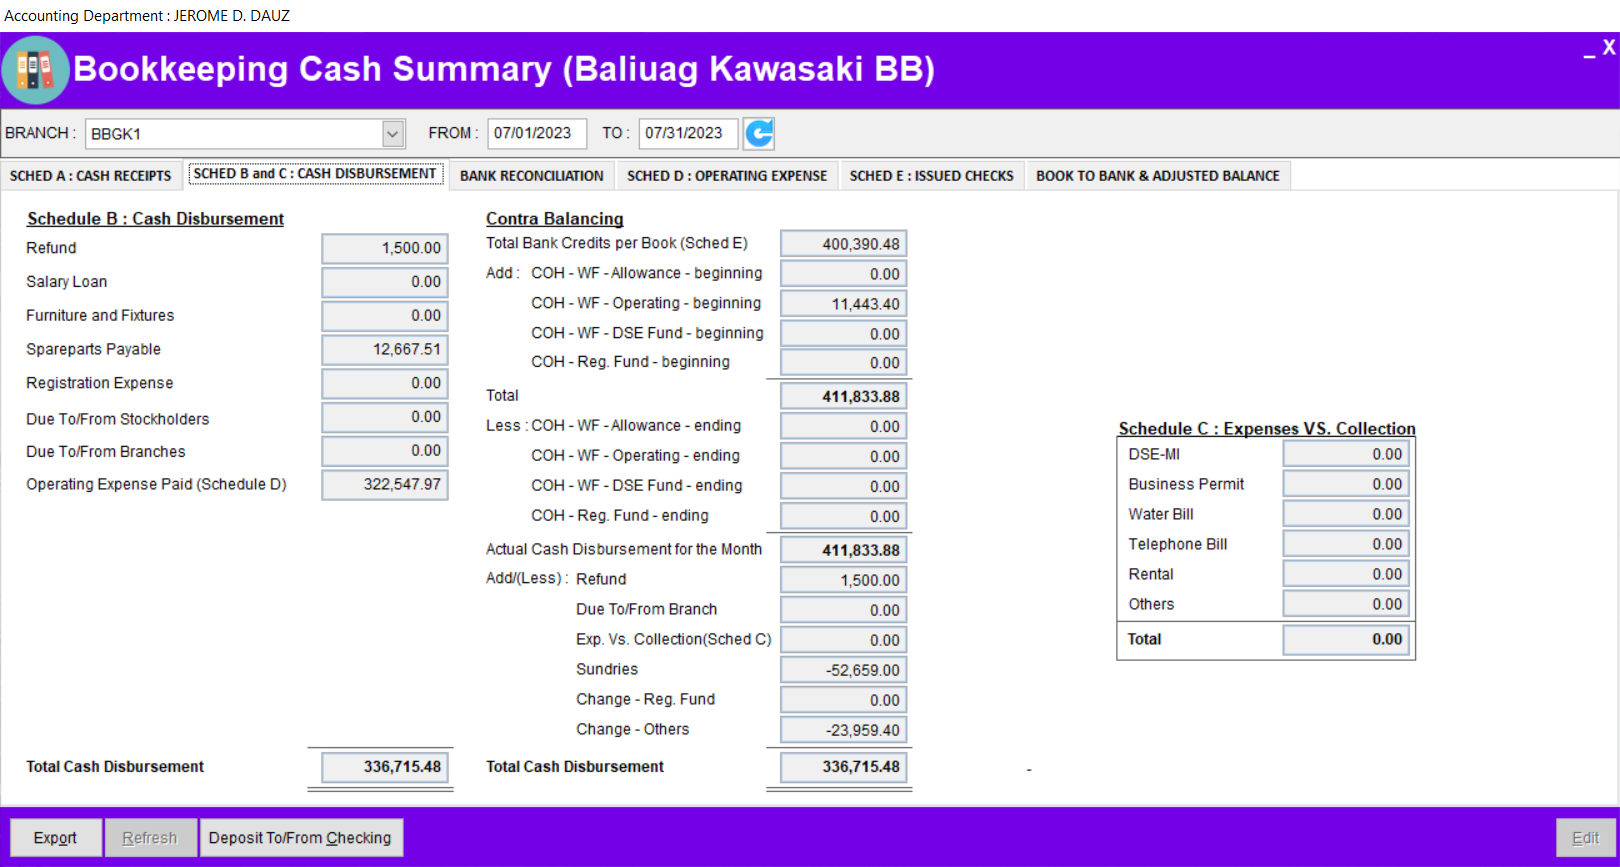Open the BRANCH dropdown arrow
Viewport: 1620px width, 867px height.
tap(393, 133)
